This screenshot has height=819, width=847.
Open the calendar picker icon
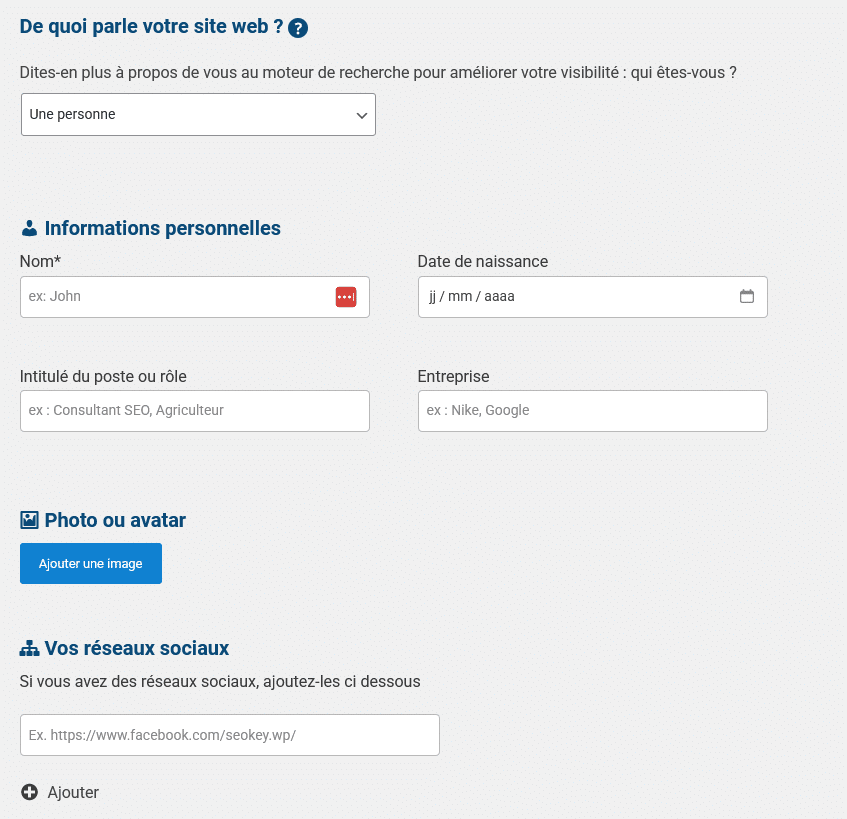pos(746,296)
